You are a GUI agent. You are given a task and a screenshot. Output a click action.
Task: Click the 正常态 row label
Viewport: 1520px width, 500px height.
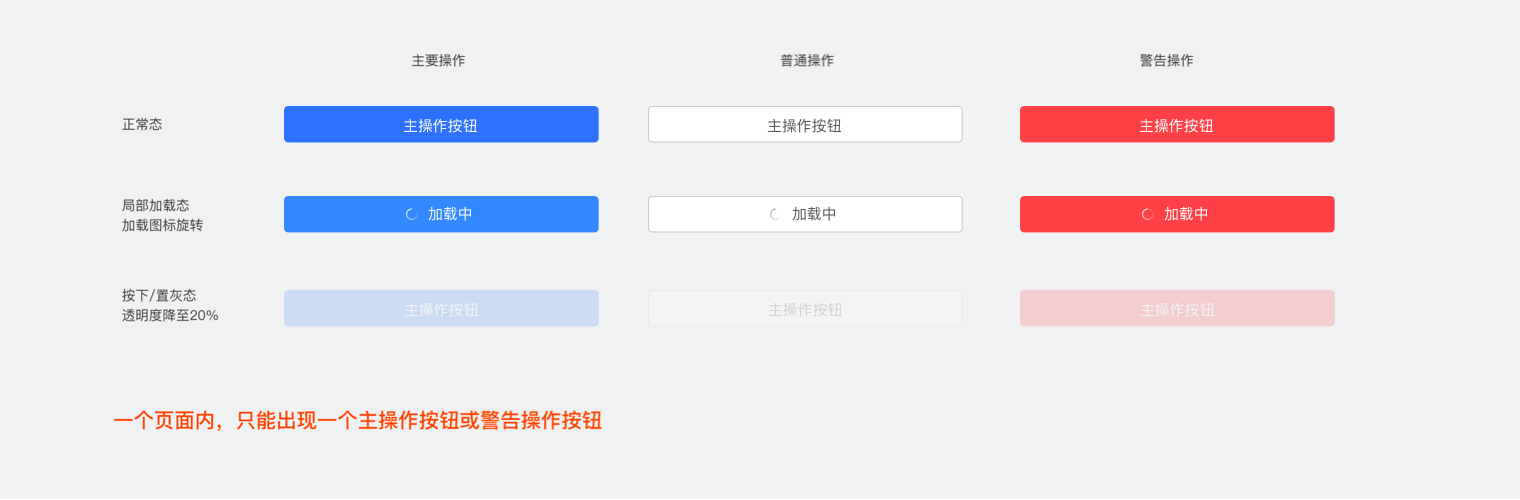(x=142, y=125)
